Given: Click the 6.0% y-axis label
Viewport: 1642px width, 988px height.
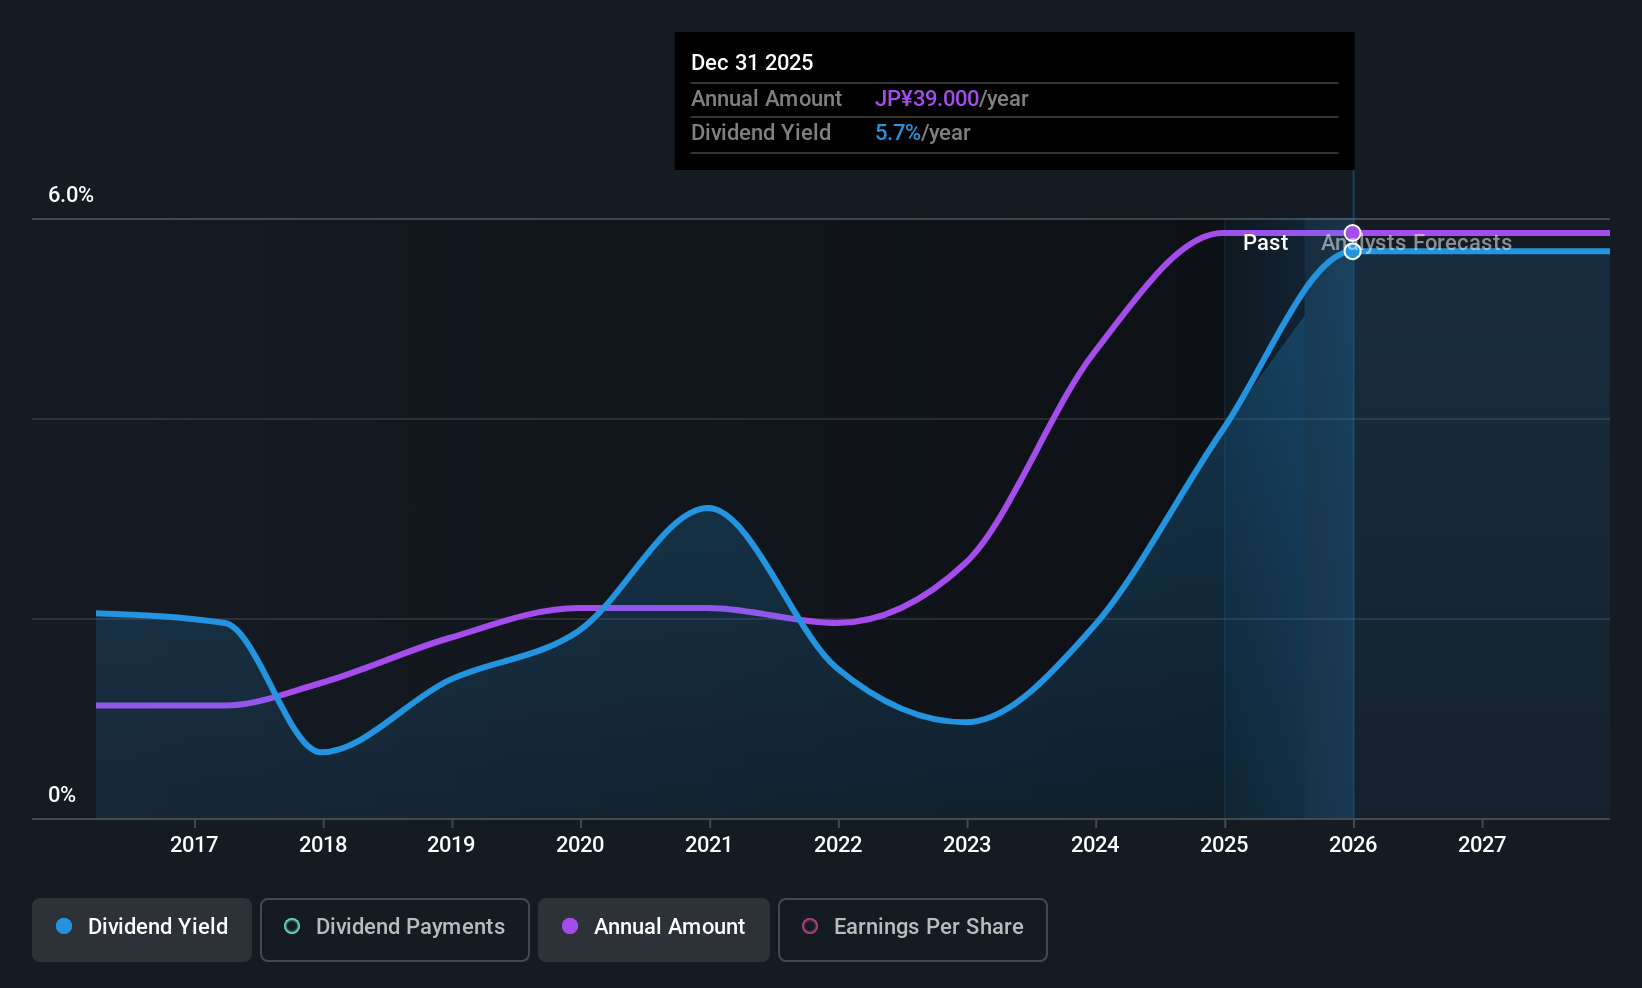Looking at the screenshot, I should (x=71, y=195).
